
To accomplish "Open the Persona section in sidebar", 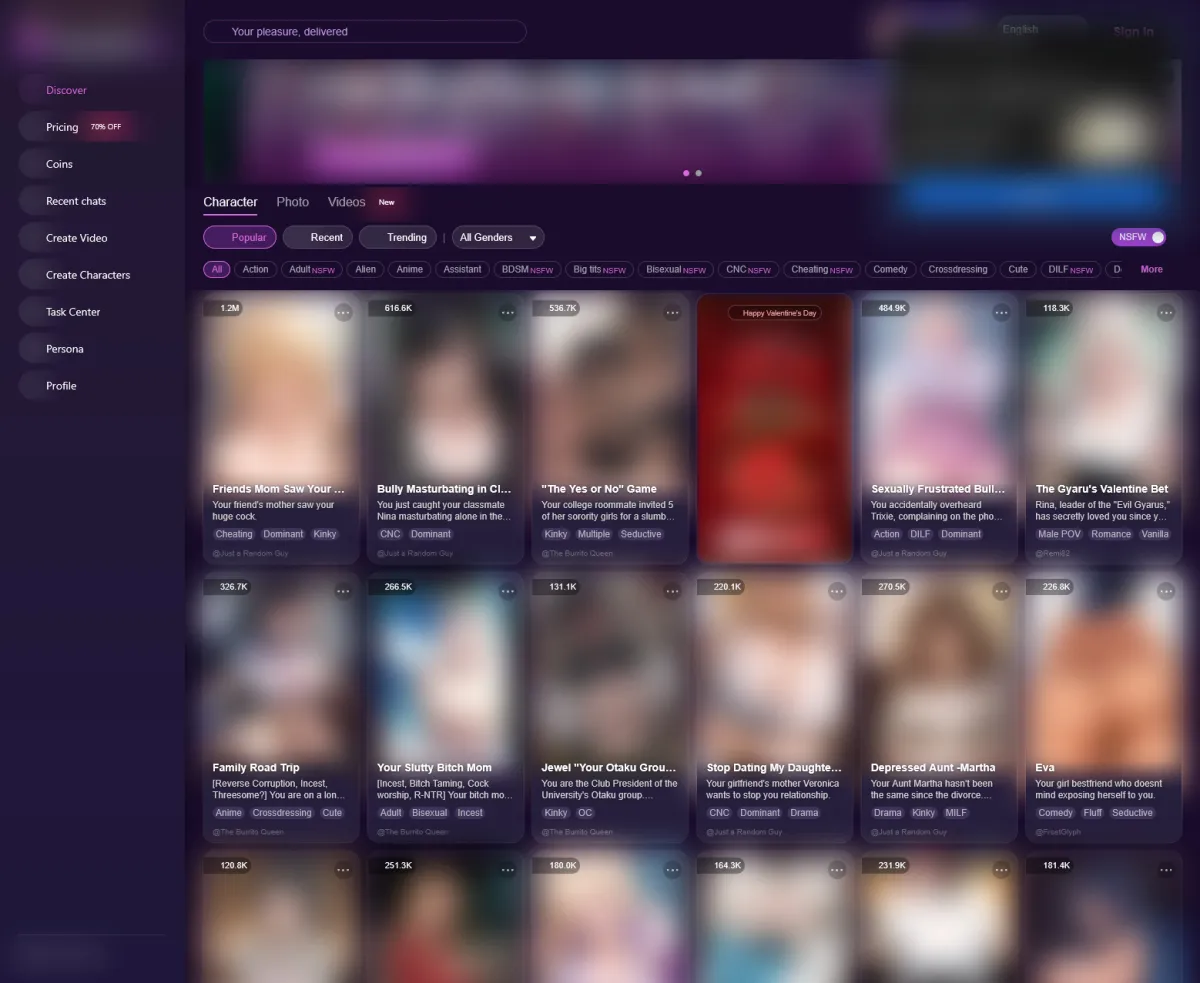I will pyautogui.click(x=64, y=349).
